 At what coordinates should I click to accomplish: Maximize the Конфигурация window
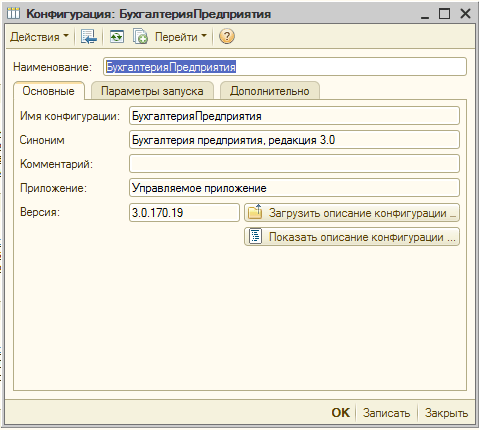(x=444, y=14)
